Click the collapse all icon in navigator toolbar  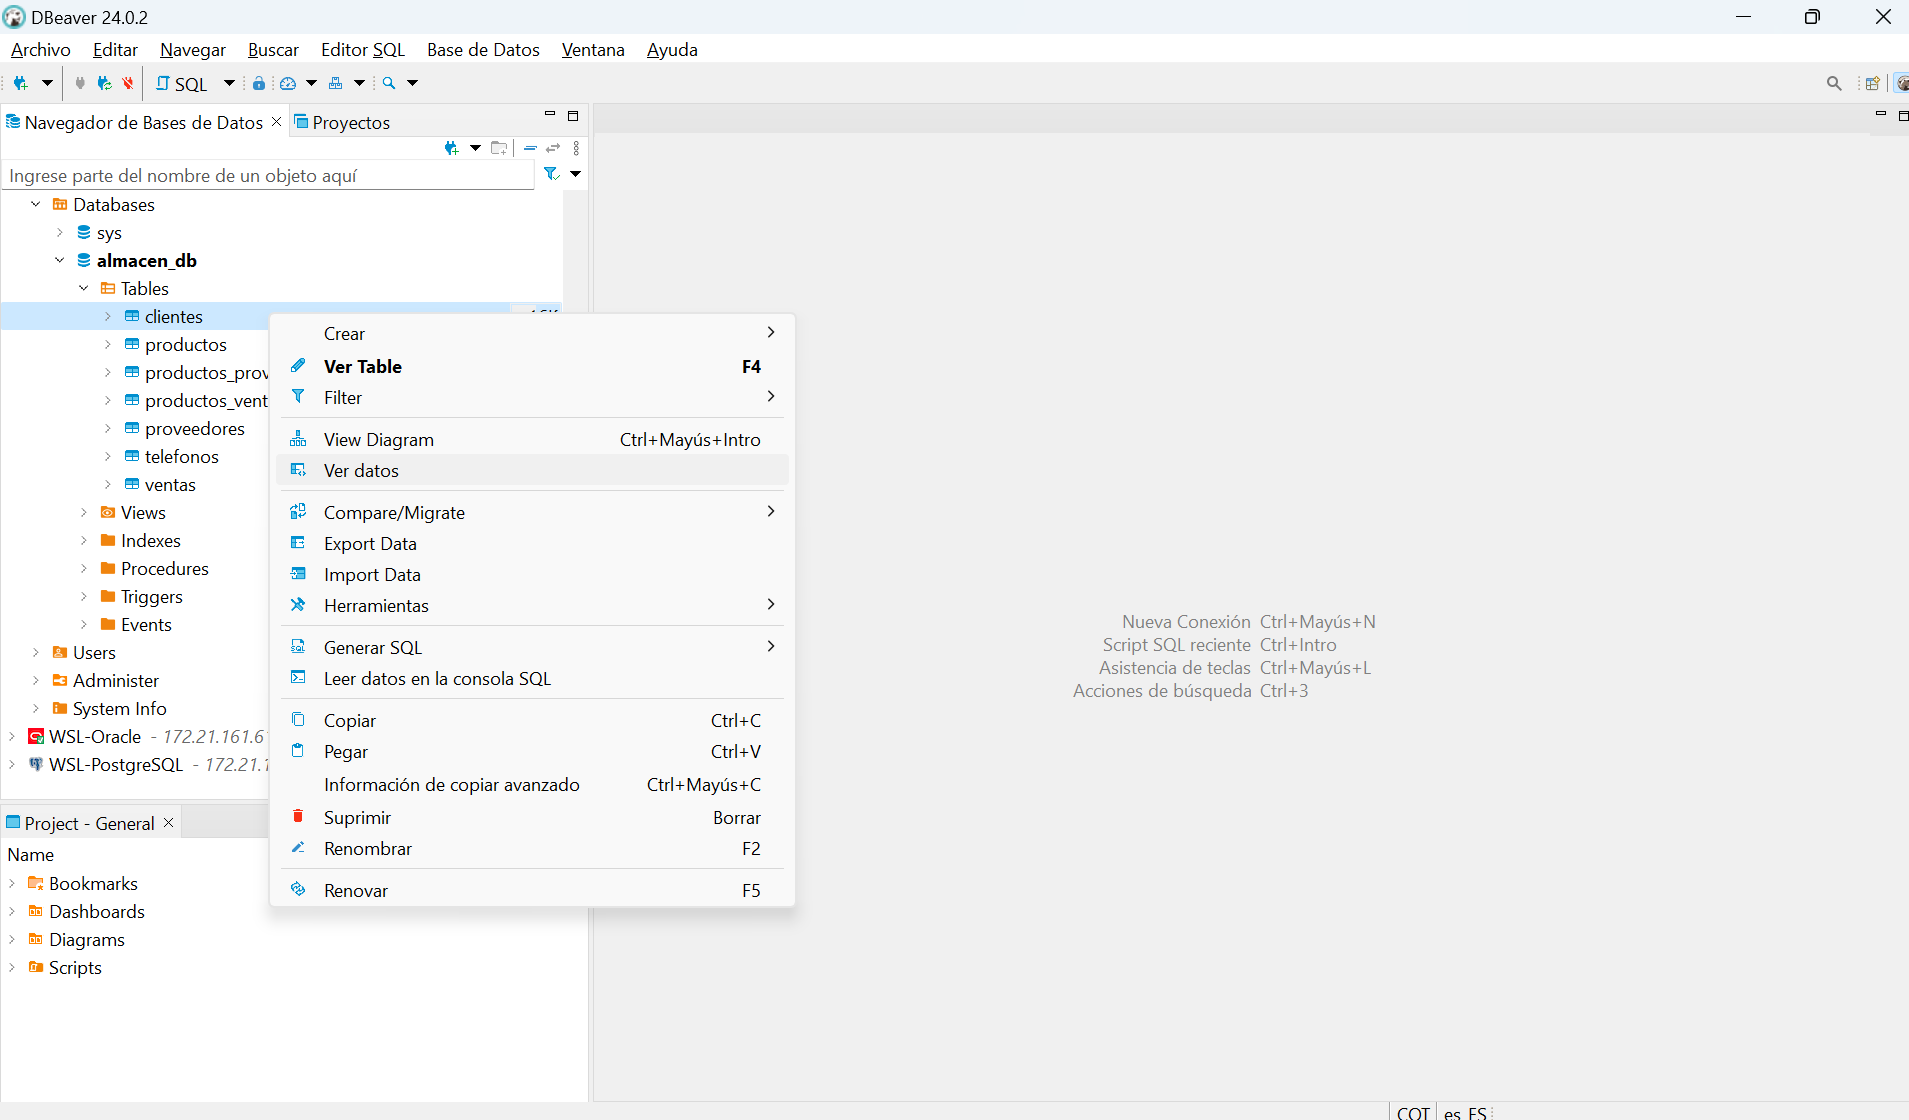coord(531,148)
